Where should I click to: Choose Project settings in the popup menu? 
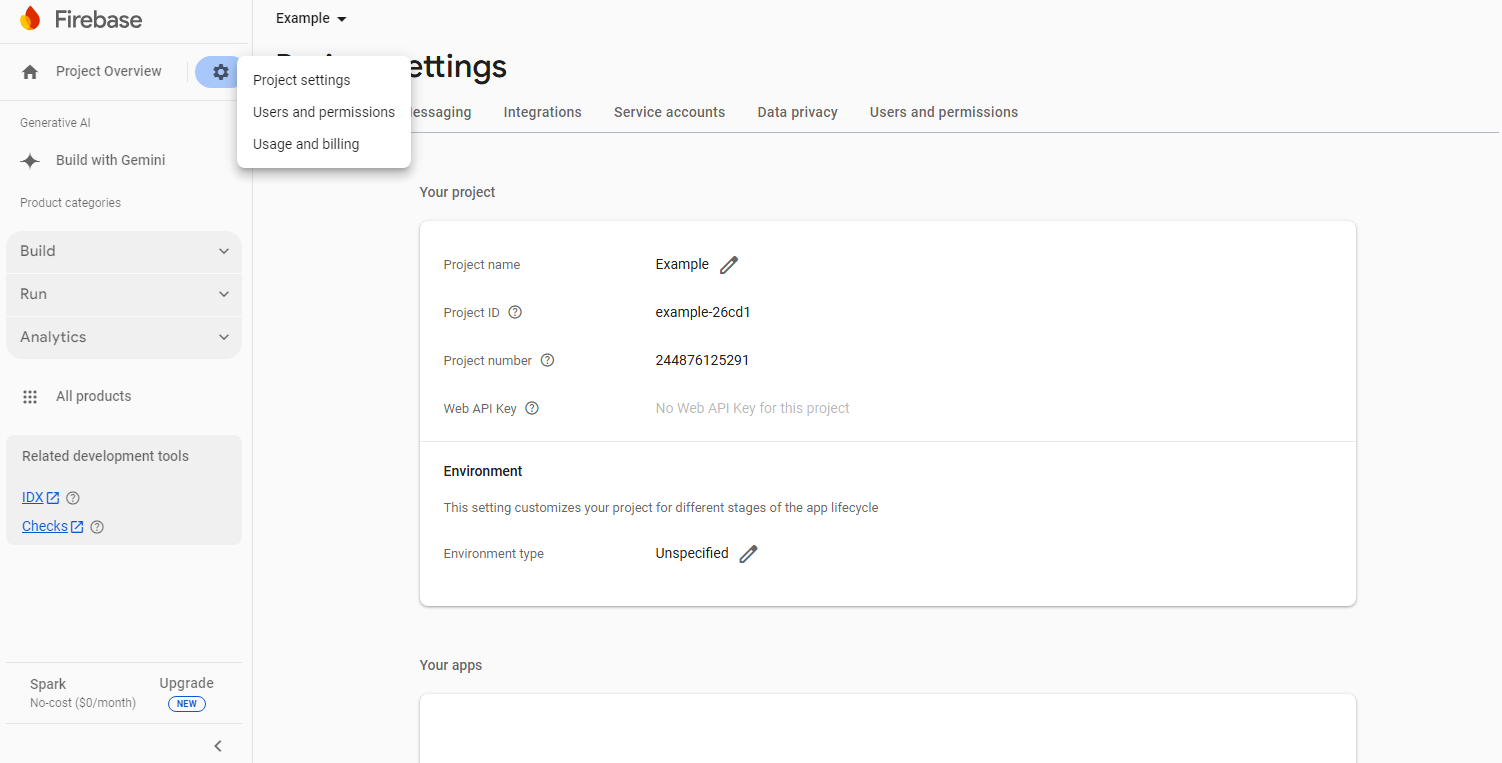[x=302, y=80]
